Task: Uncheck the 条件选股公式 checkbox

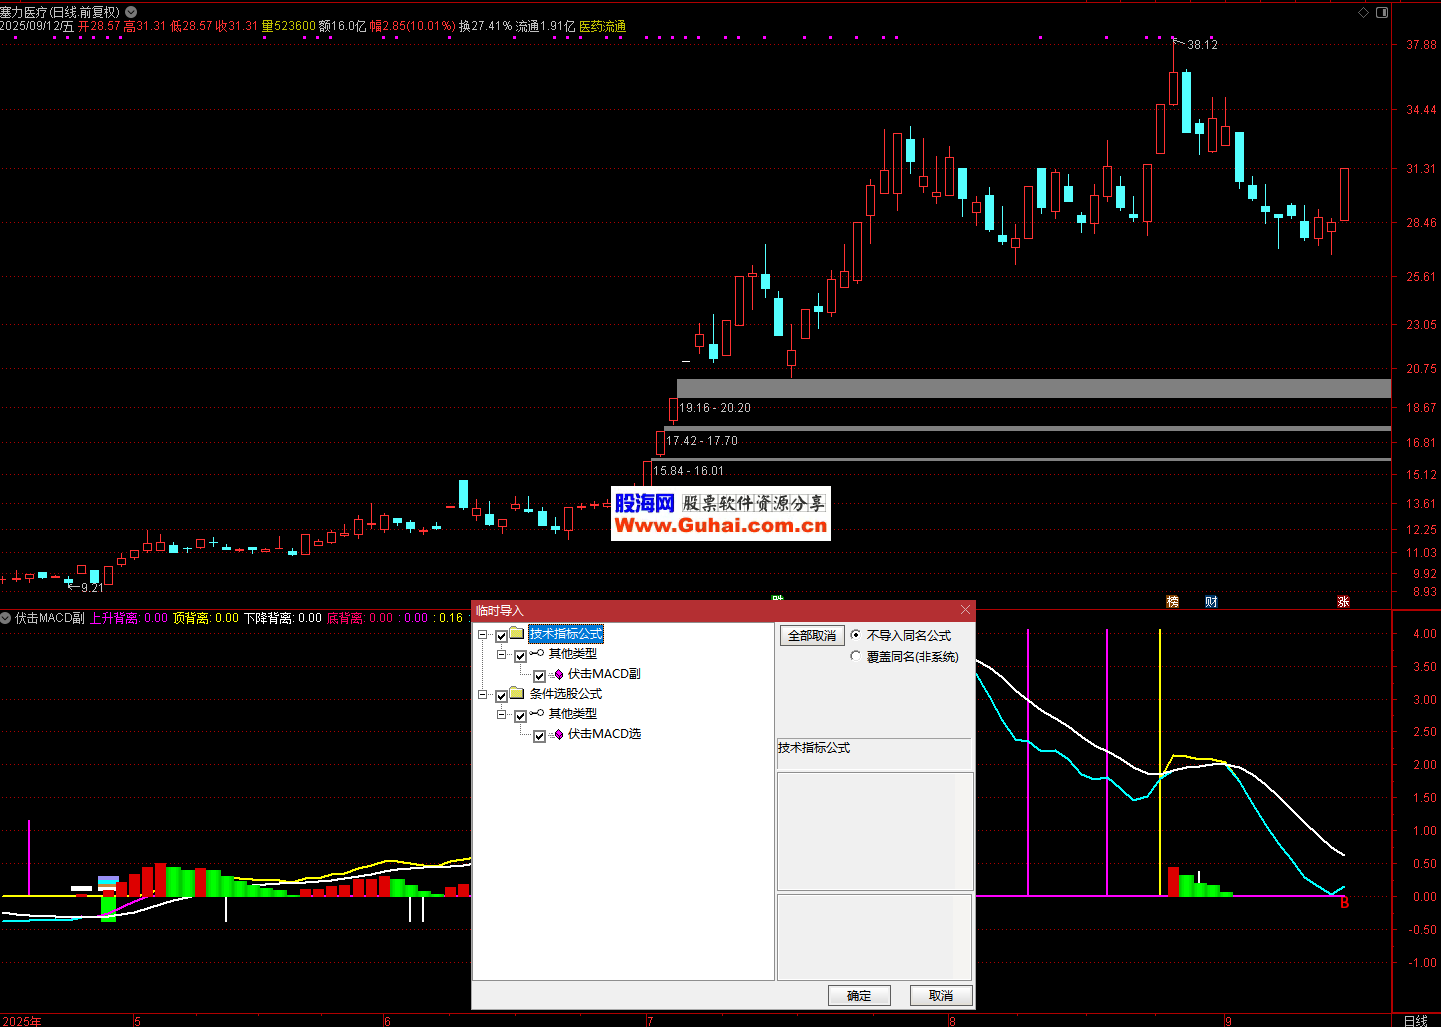Action: tap(502, 696)
